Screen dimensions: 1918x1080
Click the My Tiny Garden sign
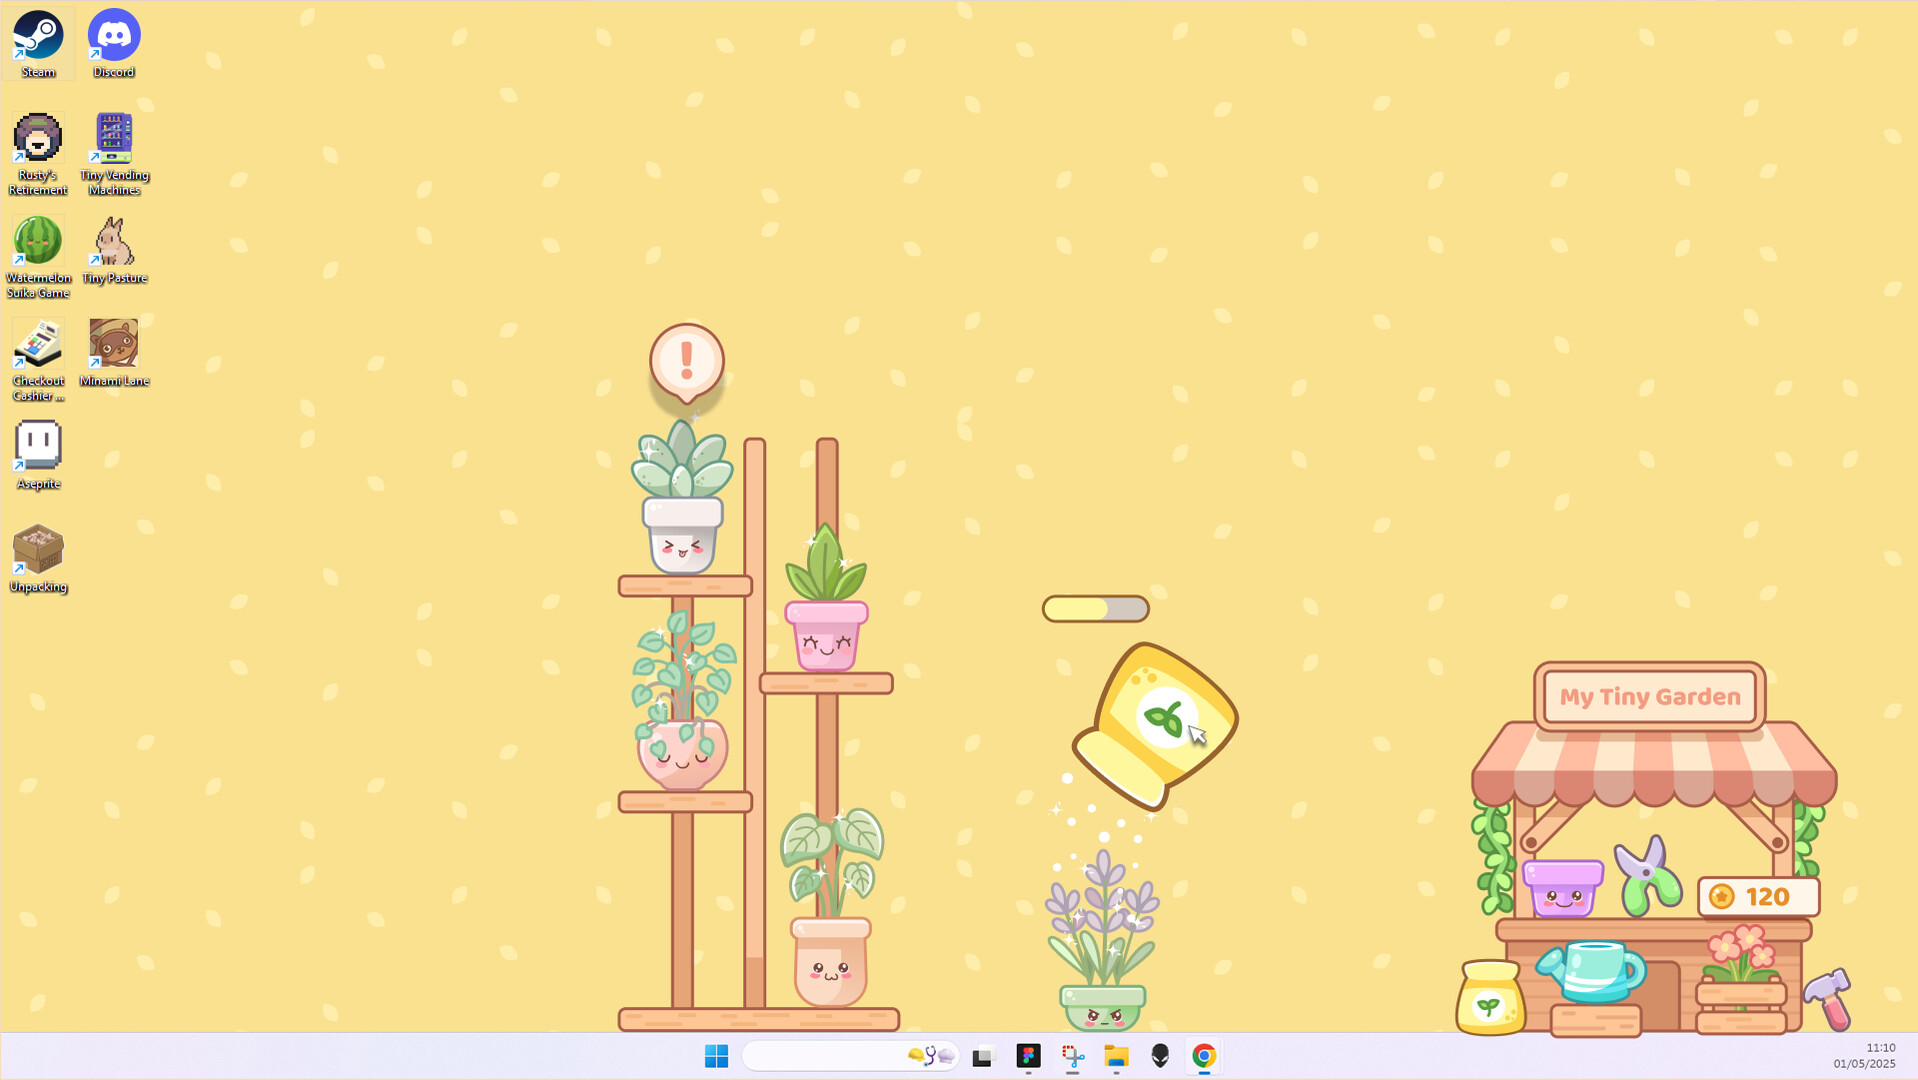coord(1650,697)
